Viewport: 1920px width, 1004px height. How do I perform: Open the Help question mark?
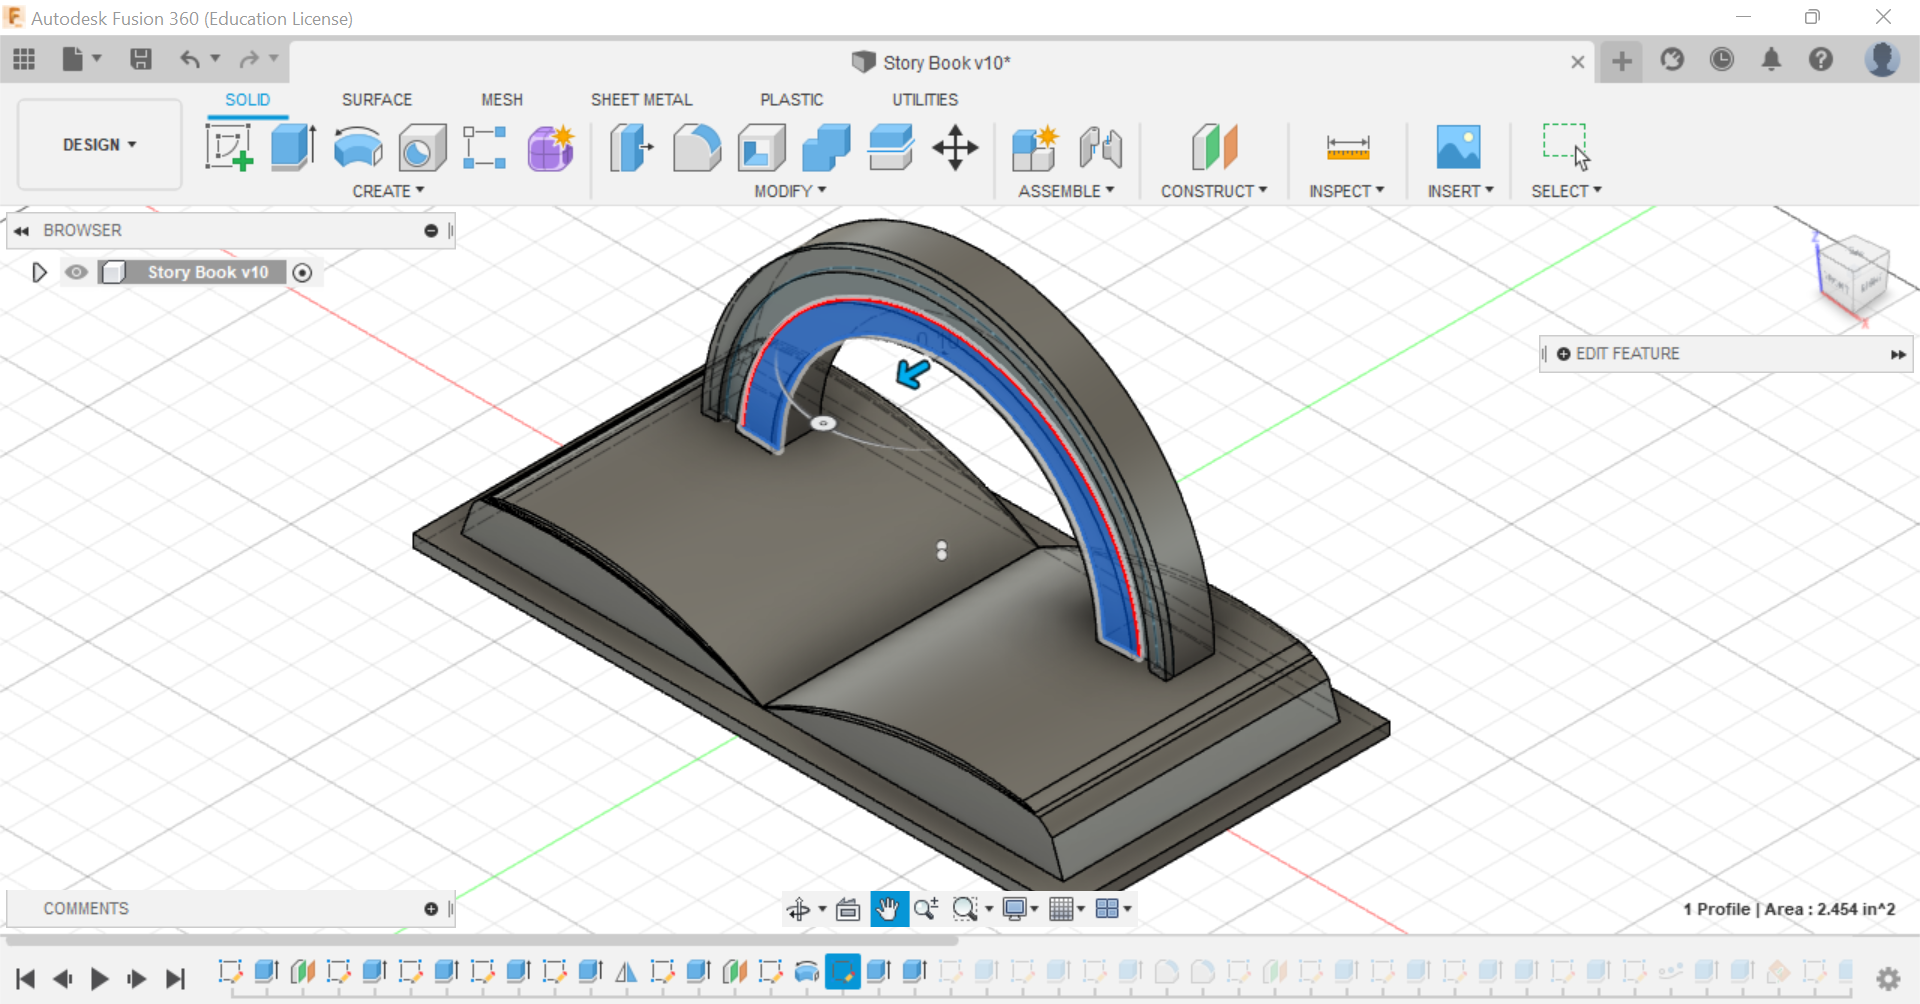pyautogui.click(x=1821, y=60)
